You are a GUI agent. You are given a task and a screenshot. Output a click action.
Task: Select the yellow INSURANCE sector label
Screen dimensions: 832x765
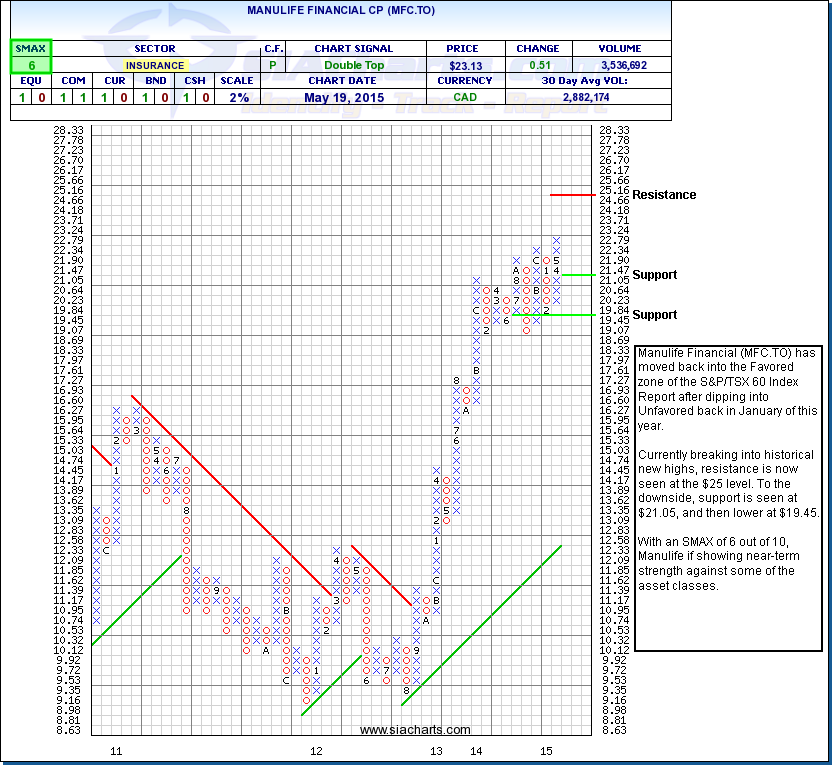coord(155,65)
